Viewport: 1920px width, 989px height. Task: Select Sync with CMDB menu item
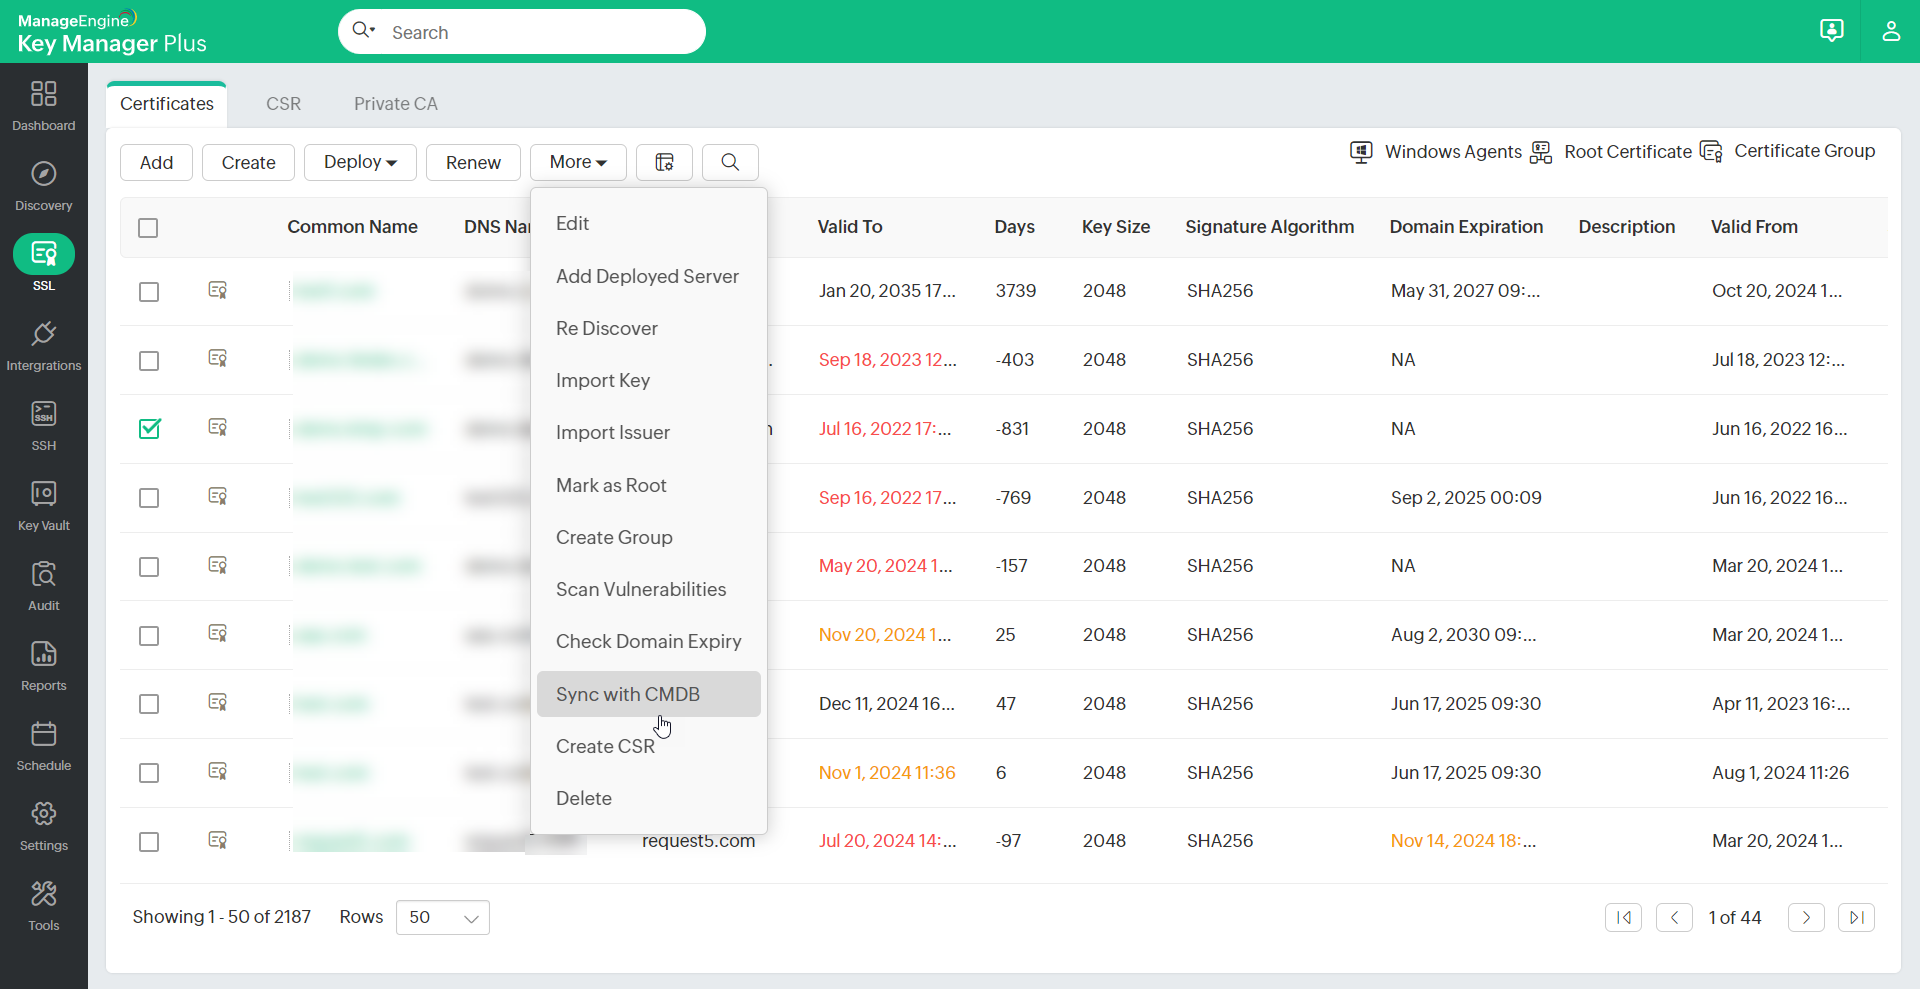point(649,694)
